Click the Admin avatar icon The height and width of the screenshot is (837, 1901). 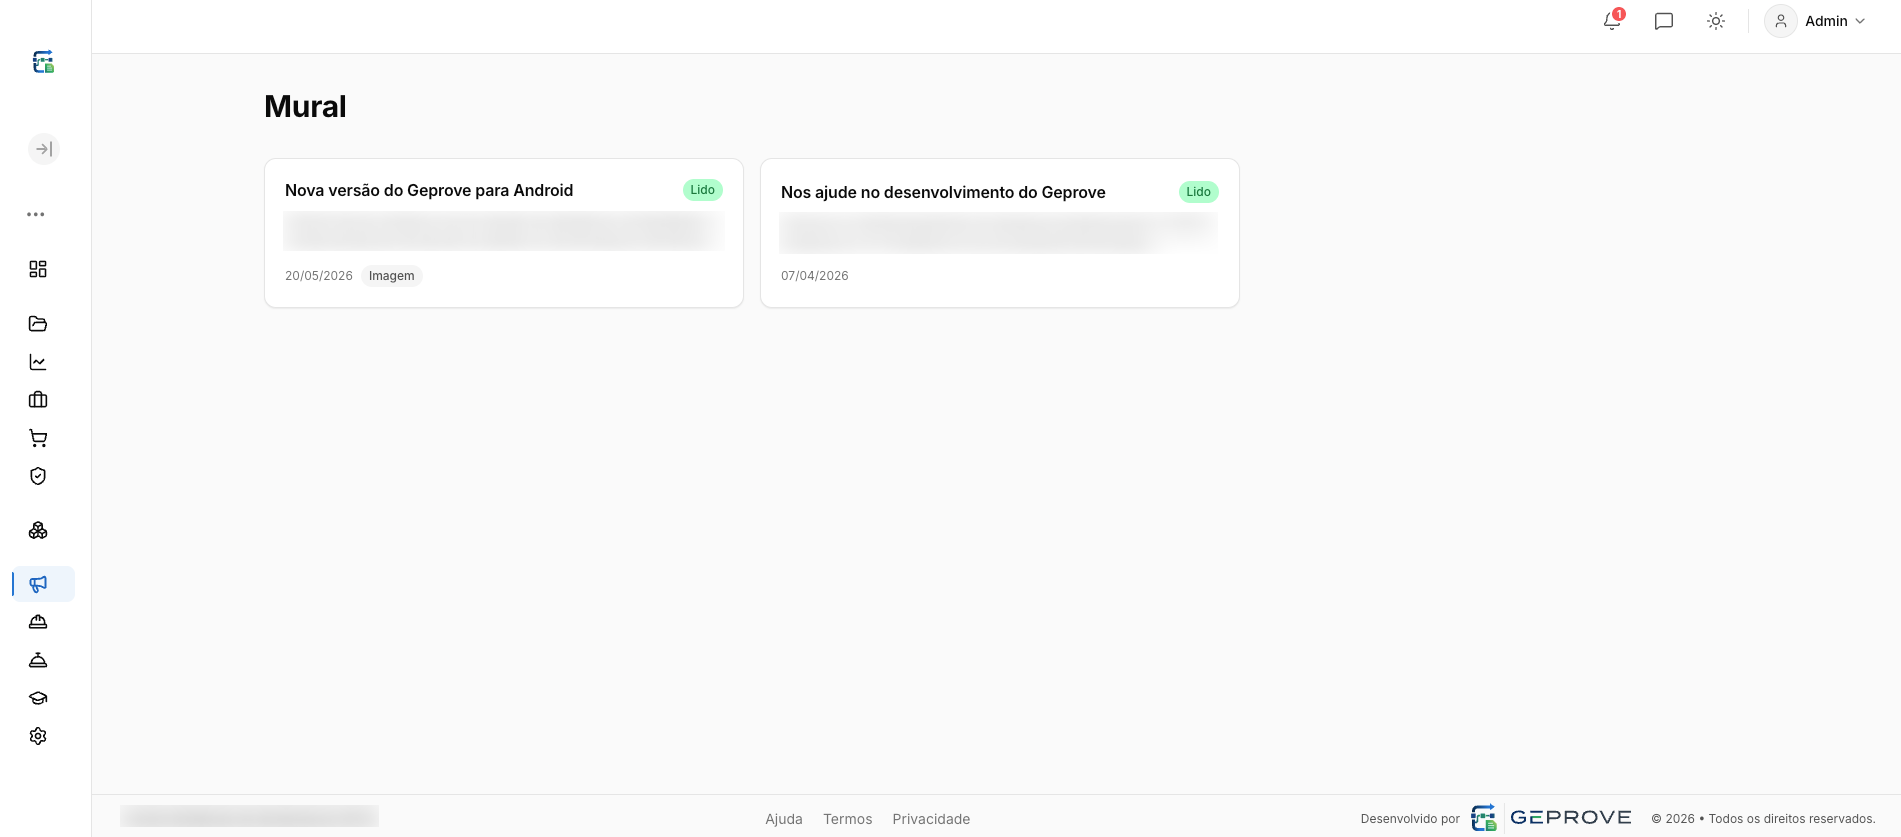(1781, 21)
